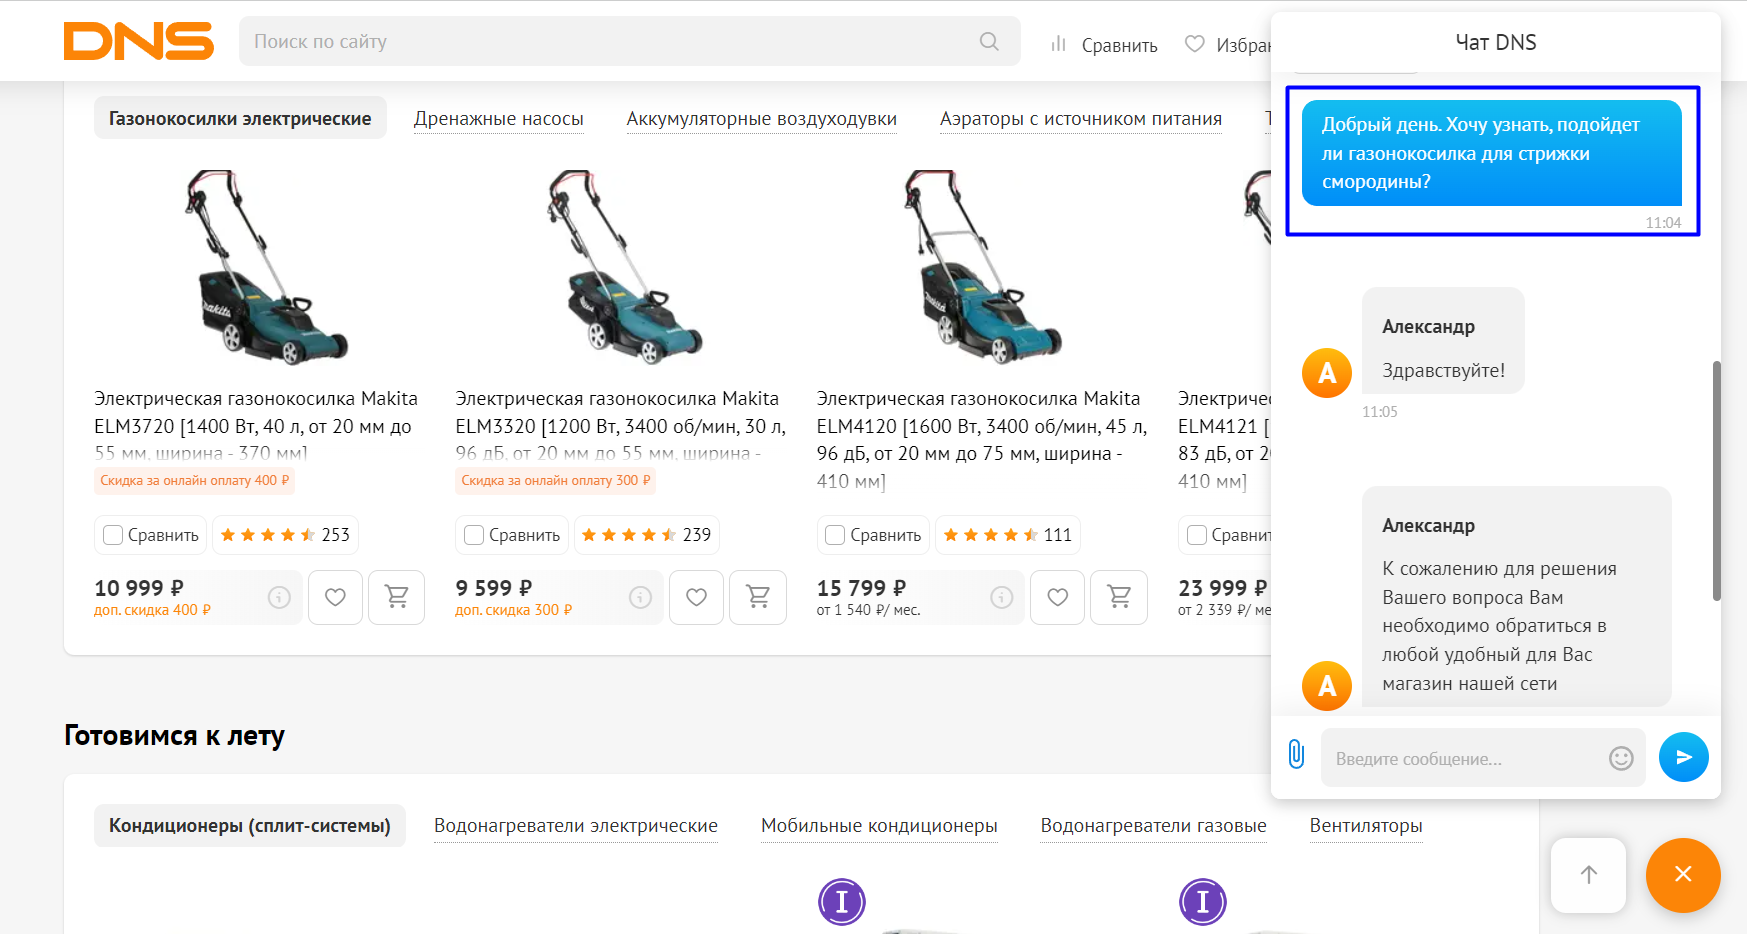Focus the Введите сообщение chat field
1747x934 pixels.
tap(1463, 758)
